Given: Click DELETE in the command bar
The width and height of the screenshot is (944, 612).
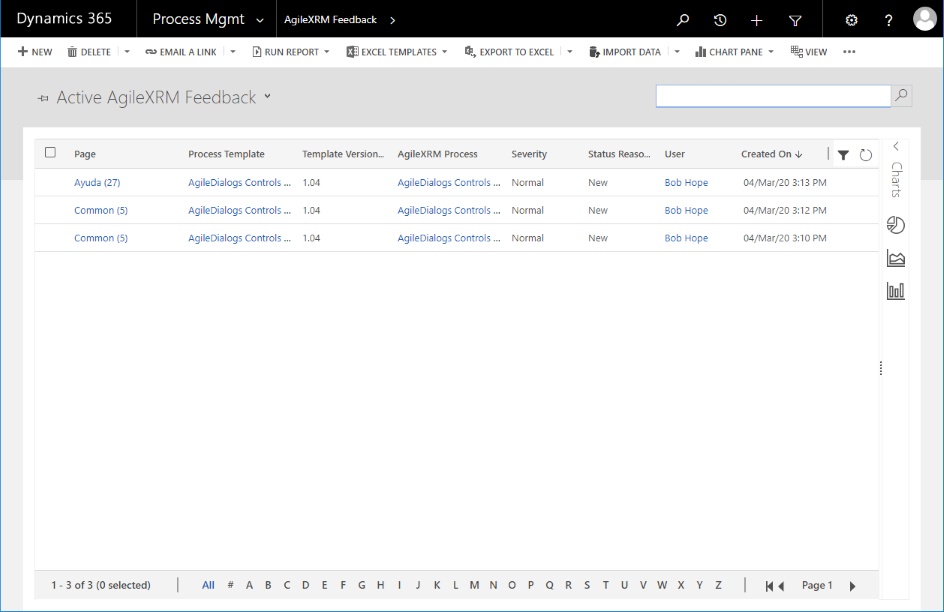Looking at the screenshot, I should [x=89, y=52].
